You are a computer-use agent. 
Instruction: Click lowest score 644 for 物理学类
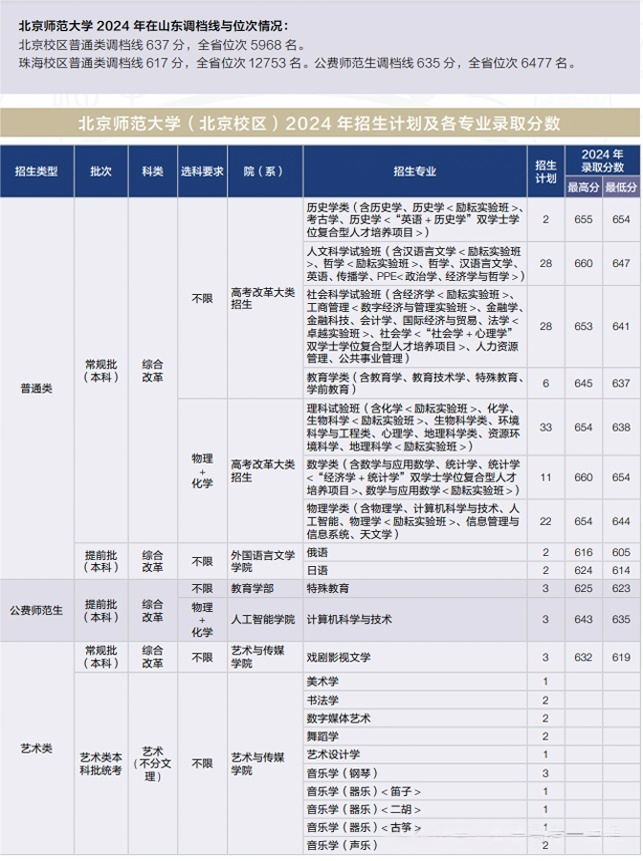621,521
